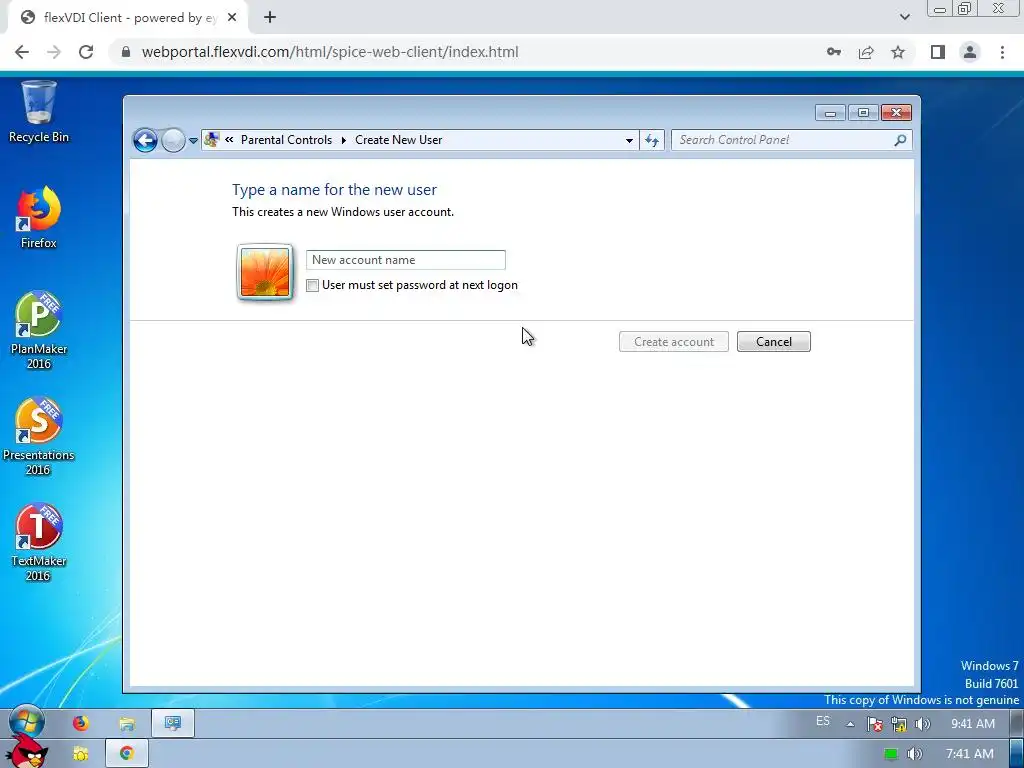The image size is (1024, 768).
Task: Click the network tray icon
Action: (x=899, y=724)
